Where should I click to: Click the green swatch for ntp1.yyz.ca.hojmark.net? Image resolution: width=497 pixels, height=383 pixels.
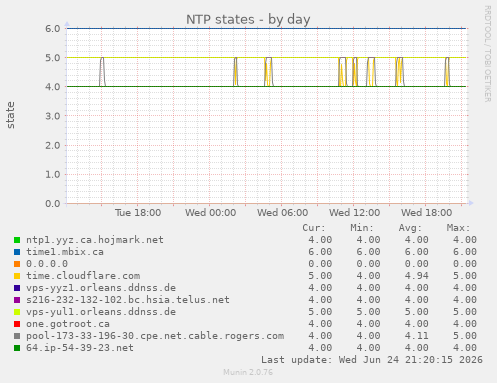pyautogui.click(x=17, y=240)
